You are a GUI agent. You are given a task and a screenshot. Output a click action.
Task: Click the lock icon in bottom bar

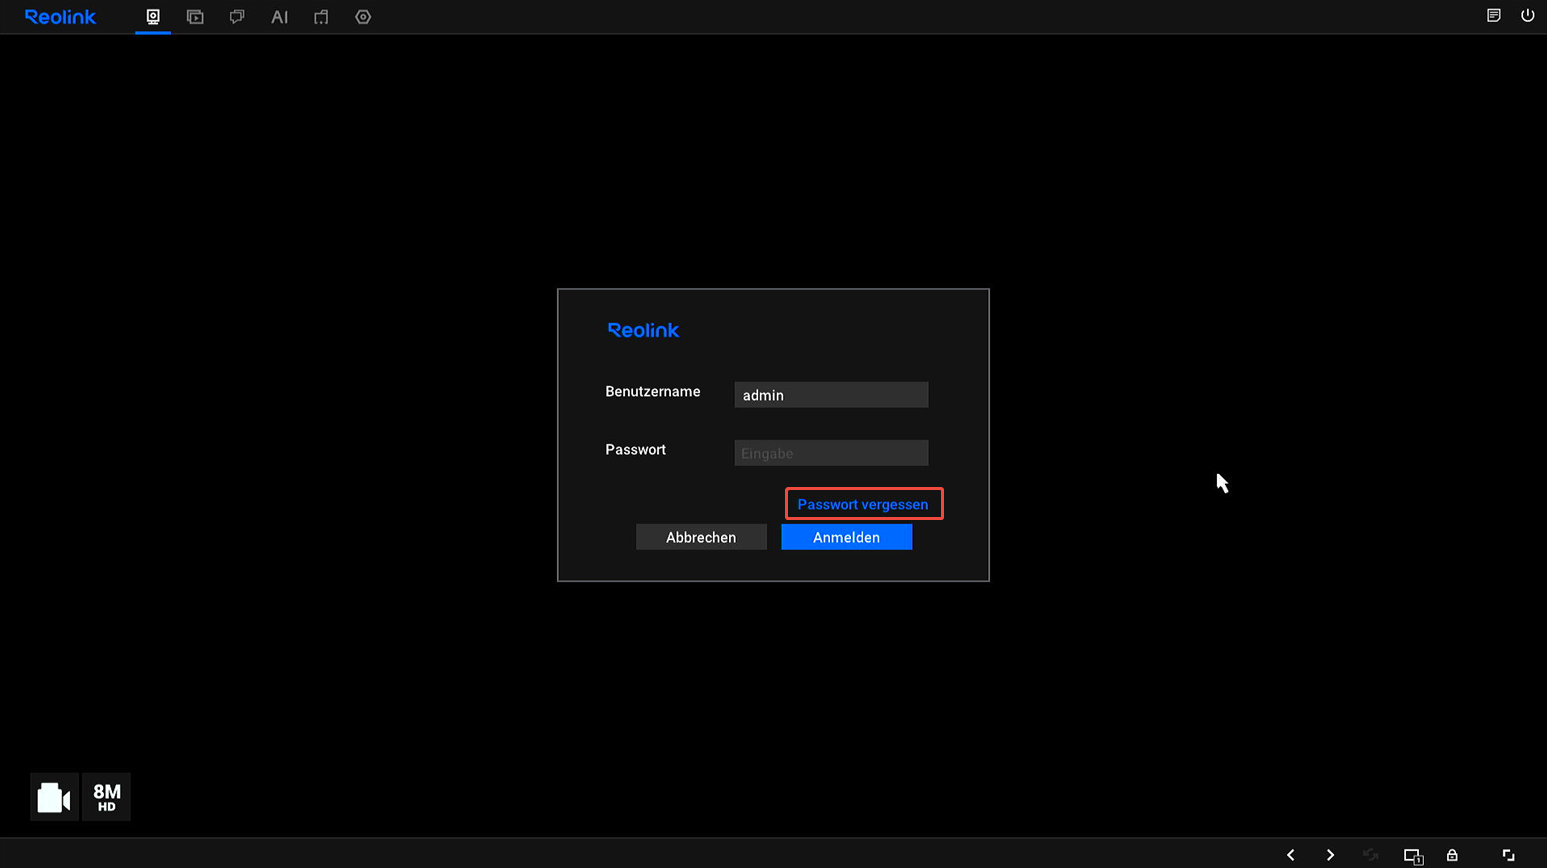[x=1452, y=855]
